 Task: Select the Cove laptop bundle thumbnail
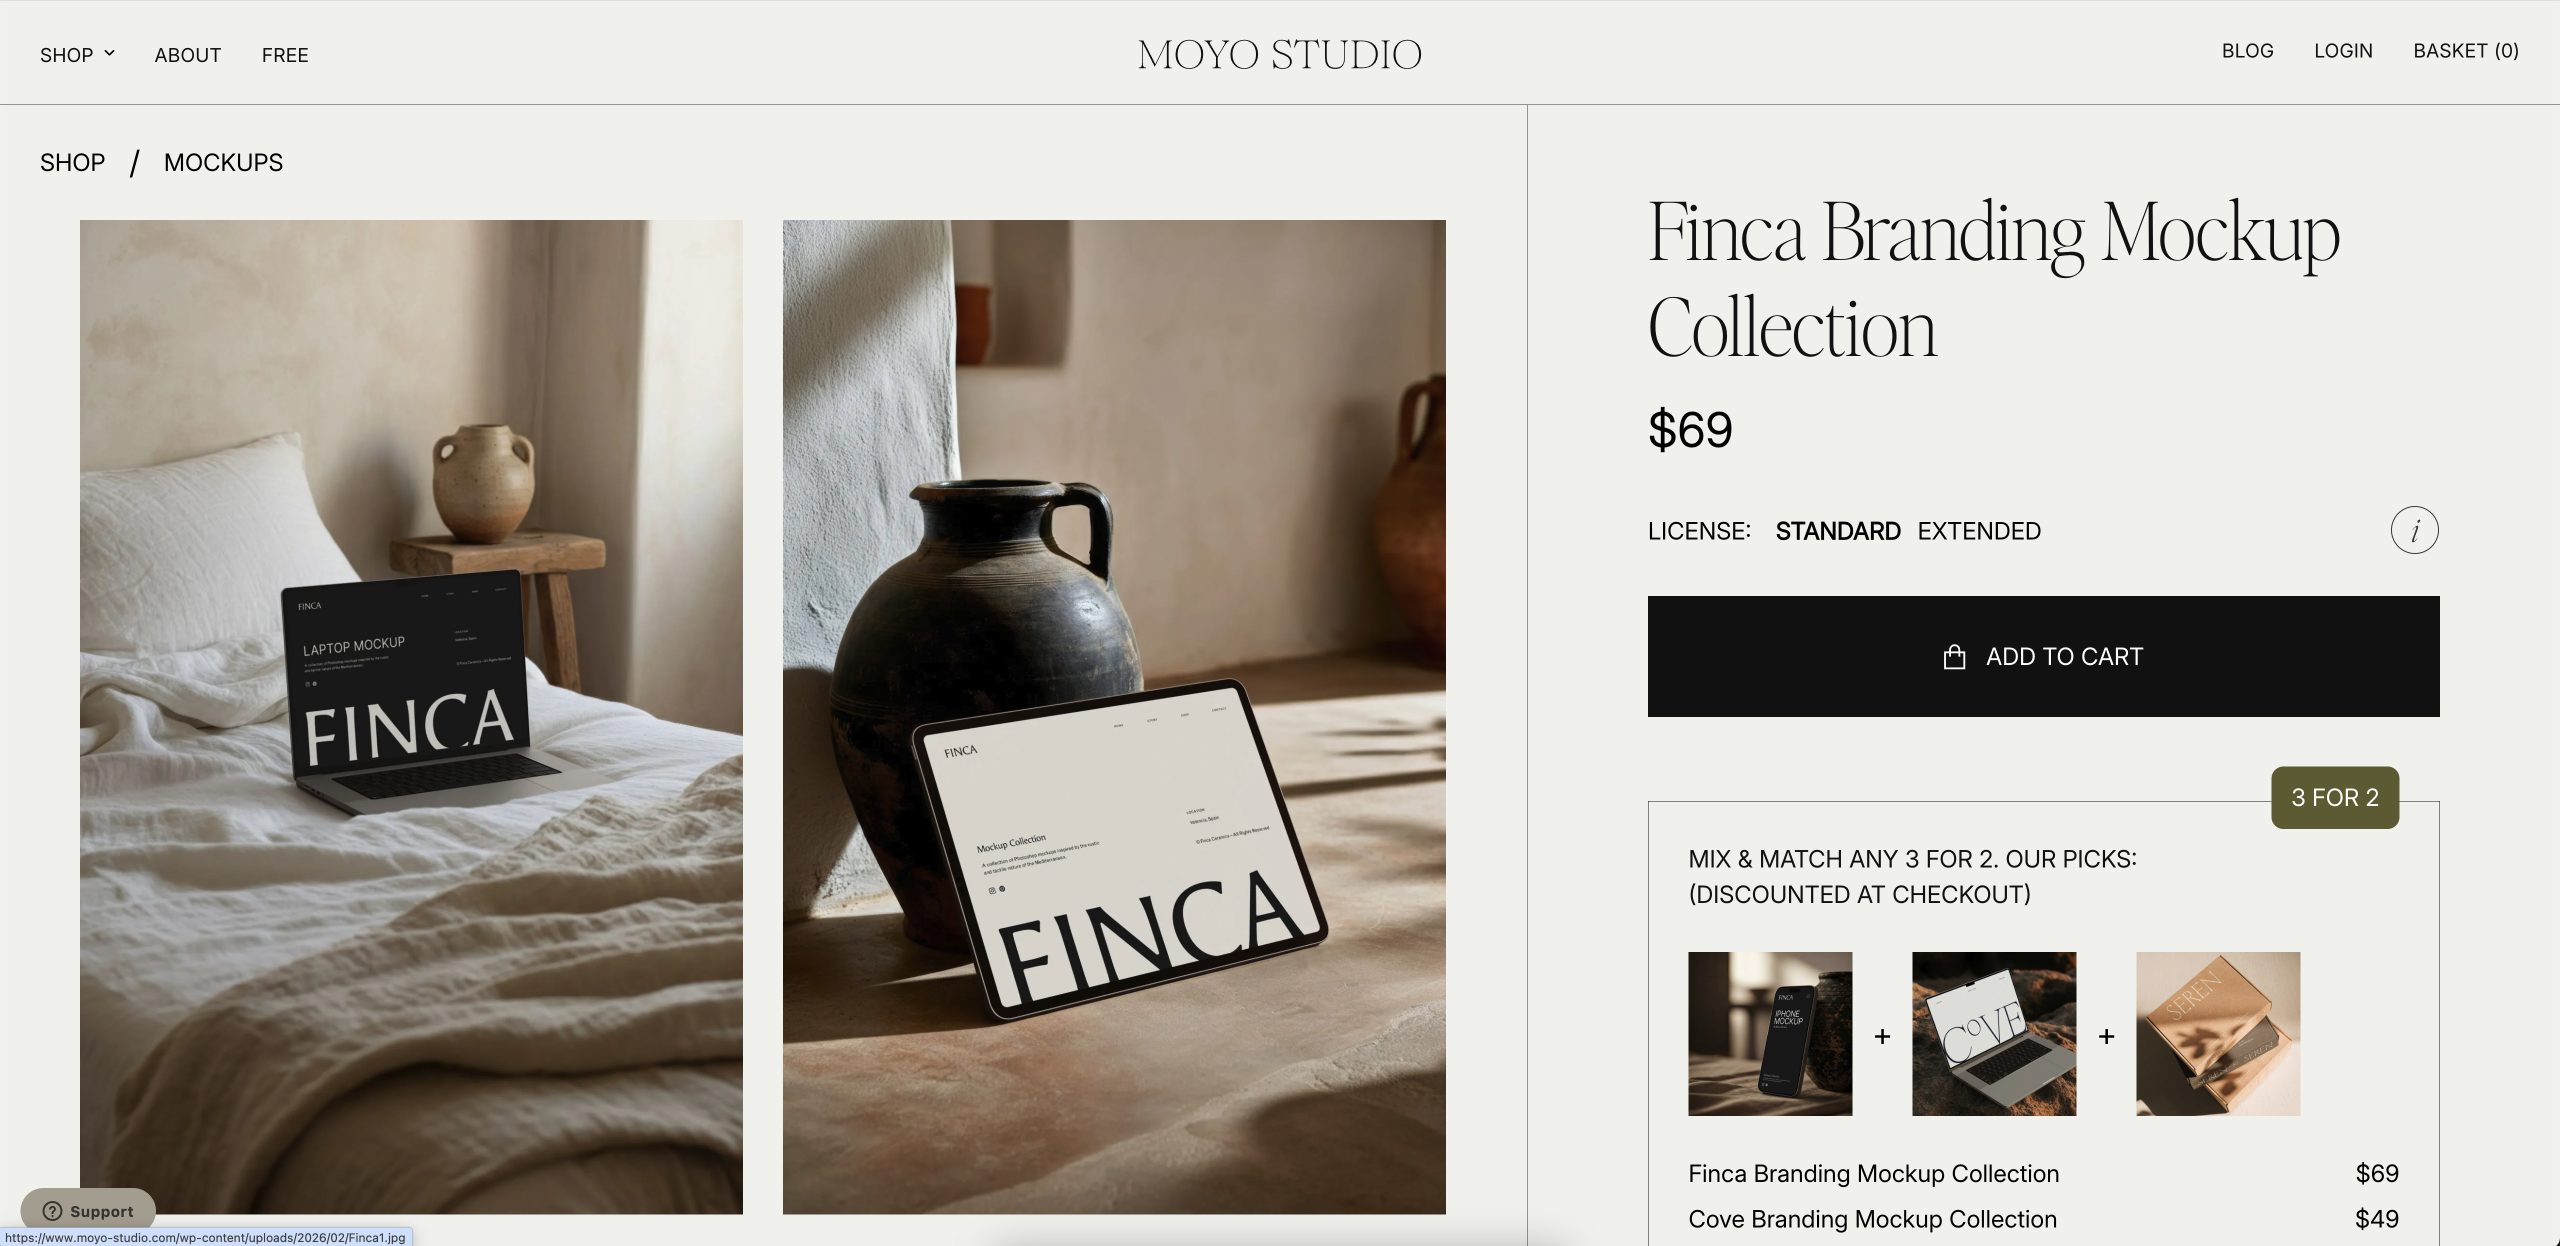pyautogui.click(x=1994, y=1033)
